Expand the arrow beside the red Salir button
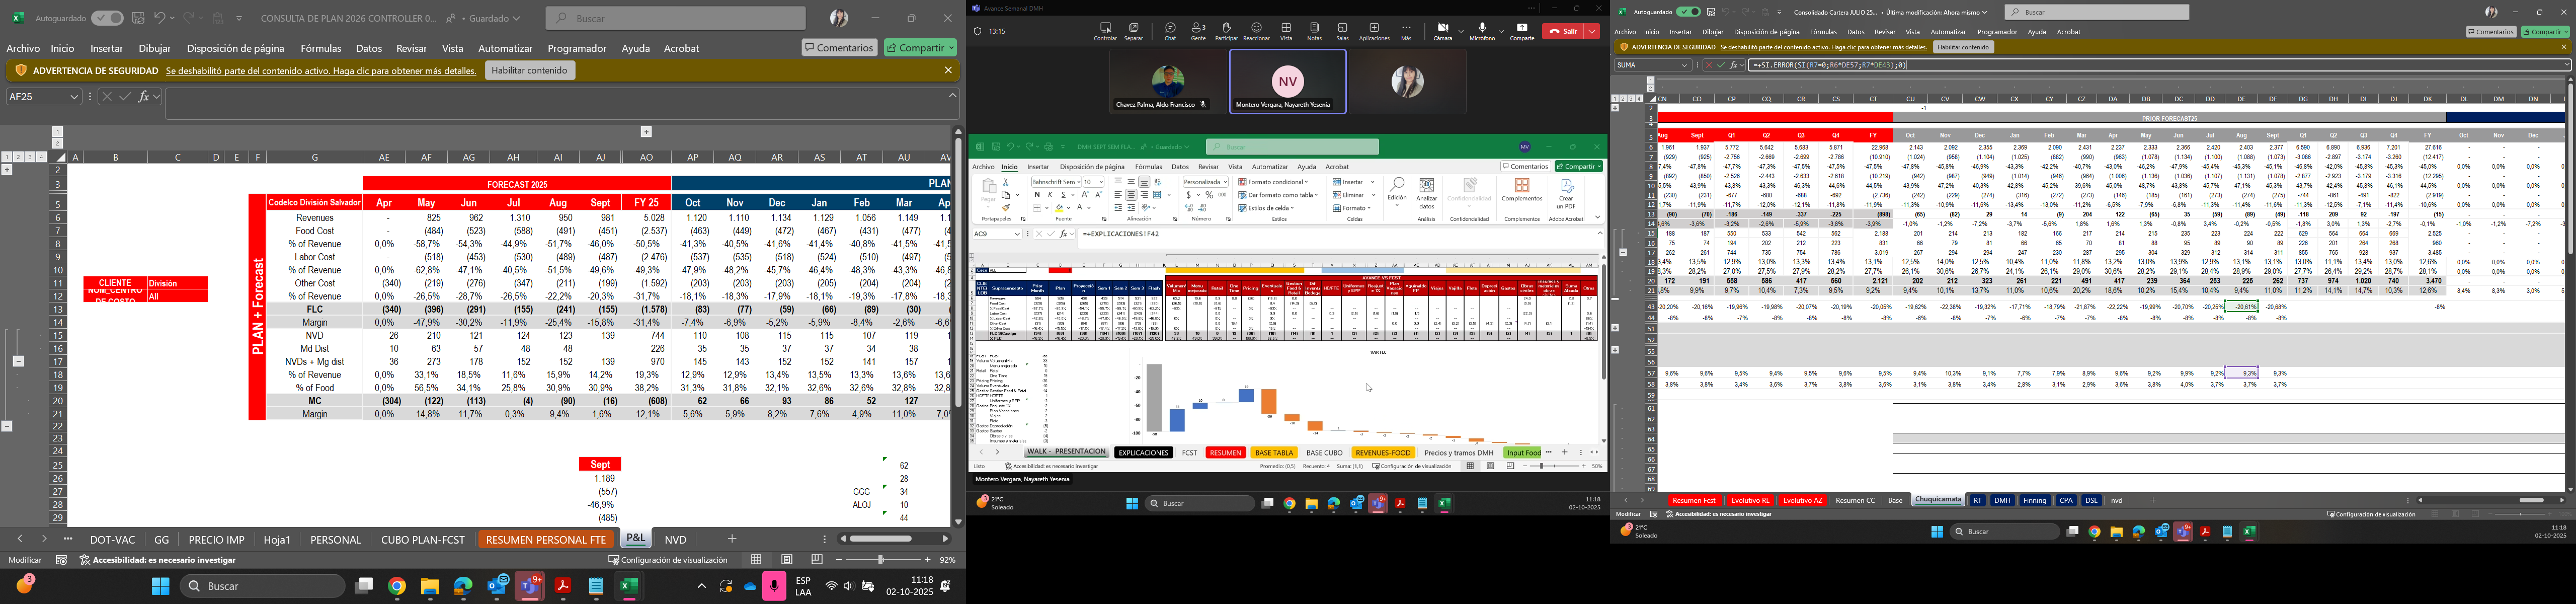 click(1592, 31)
